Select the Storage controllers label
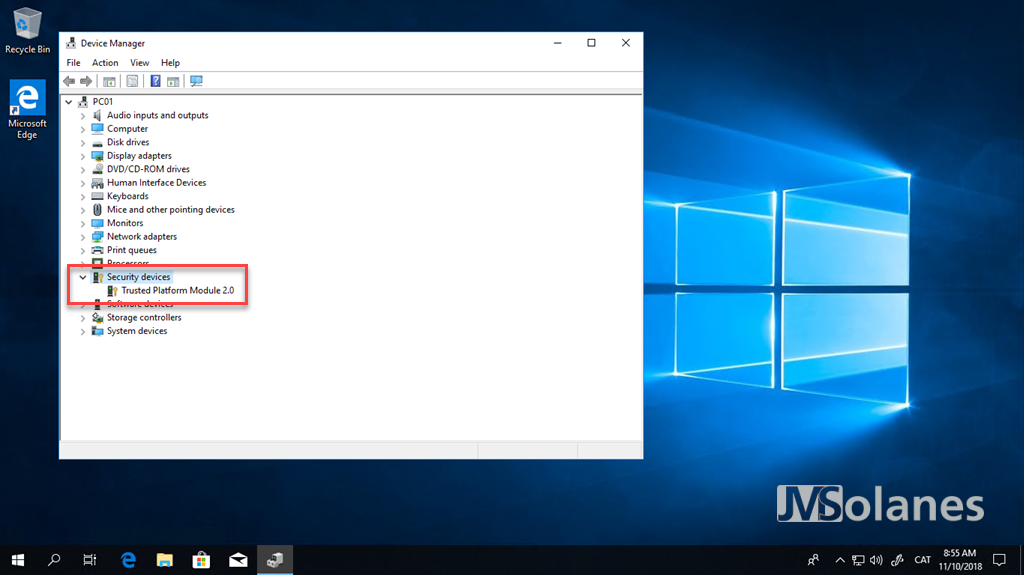Viewport: 1024px width, 575px height. click(144, 318)
